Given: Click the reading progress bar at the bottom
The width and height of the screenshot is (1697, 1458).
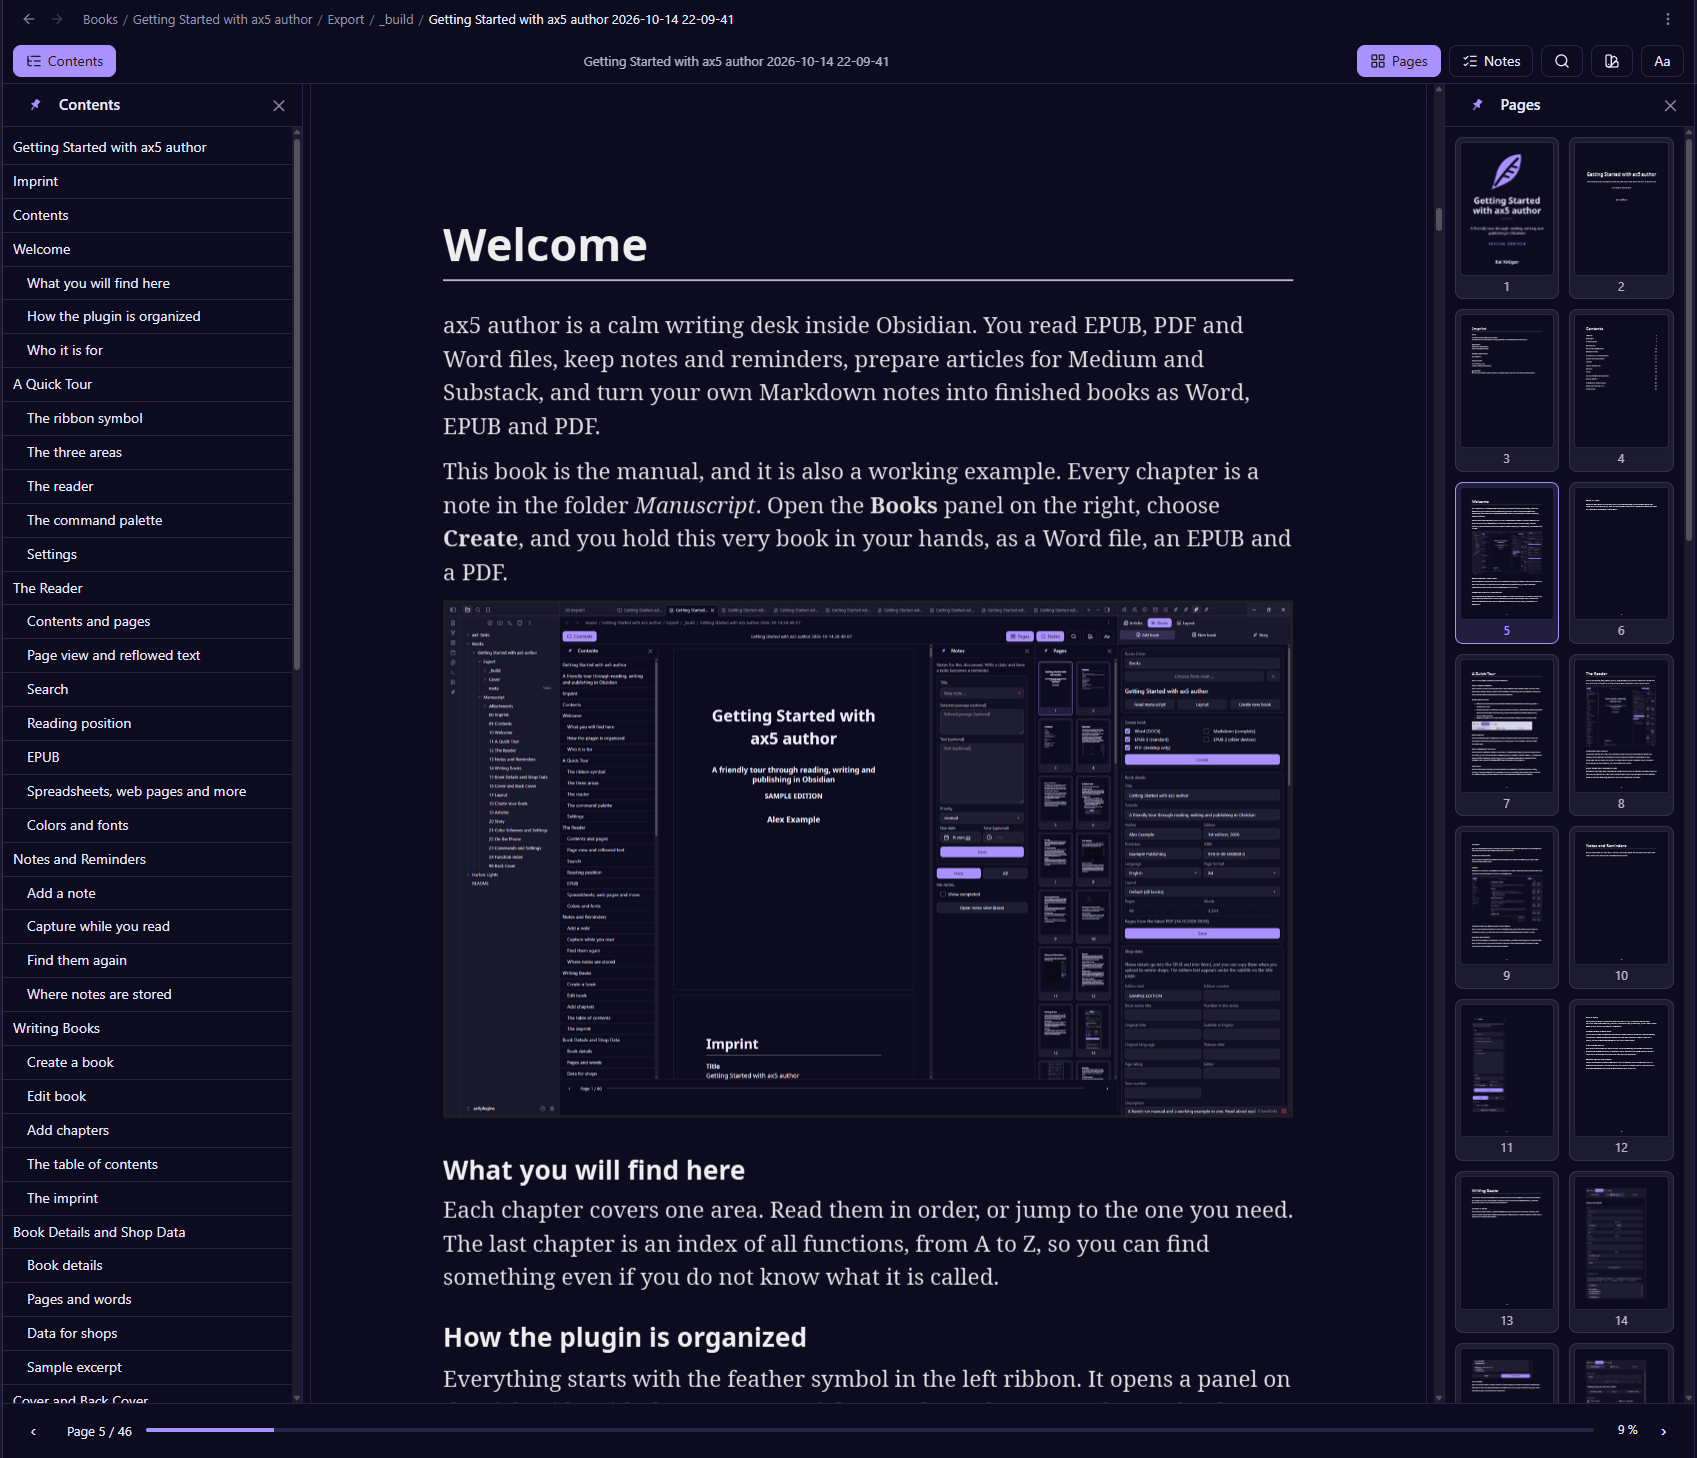Looking at the screenshot, I should 870,1430.
